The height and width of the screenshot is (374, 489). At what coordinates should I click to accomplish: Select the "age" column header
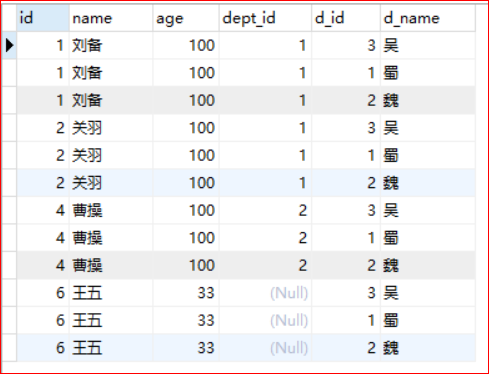click(x=186, y=18)
